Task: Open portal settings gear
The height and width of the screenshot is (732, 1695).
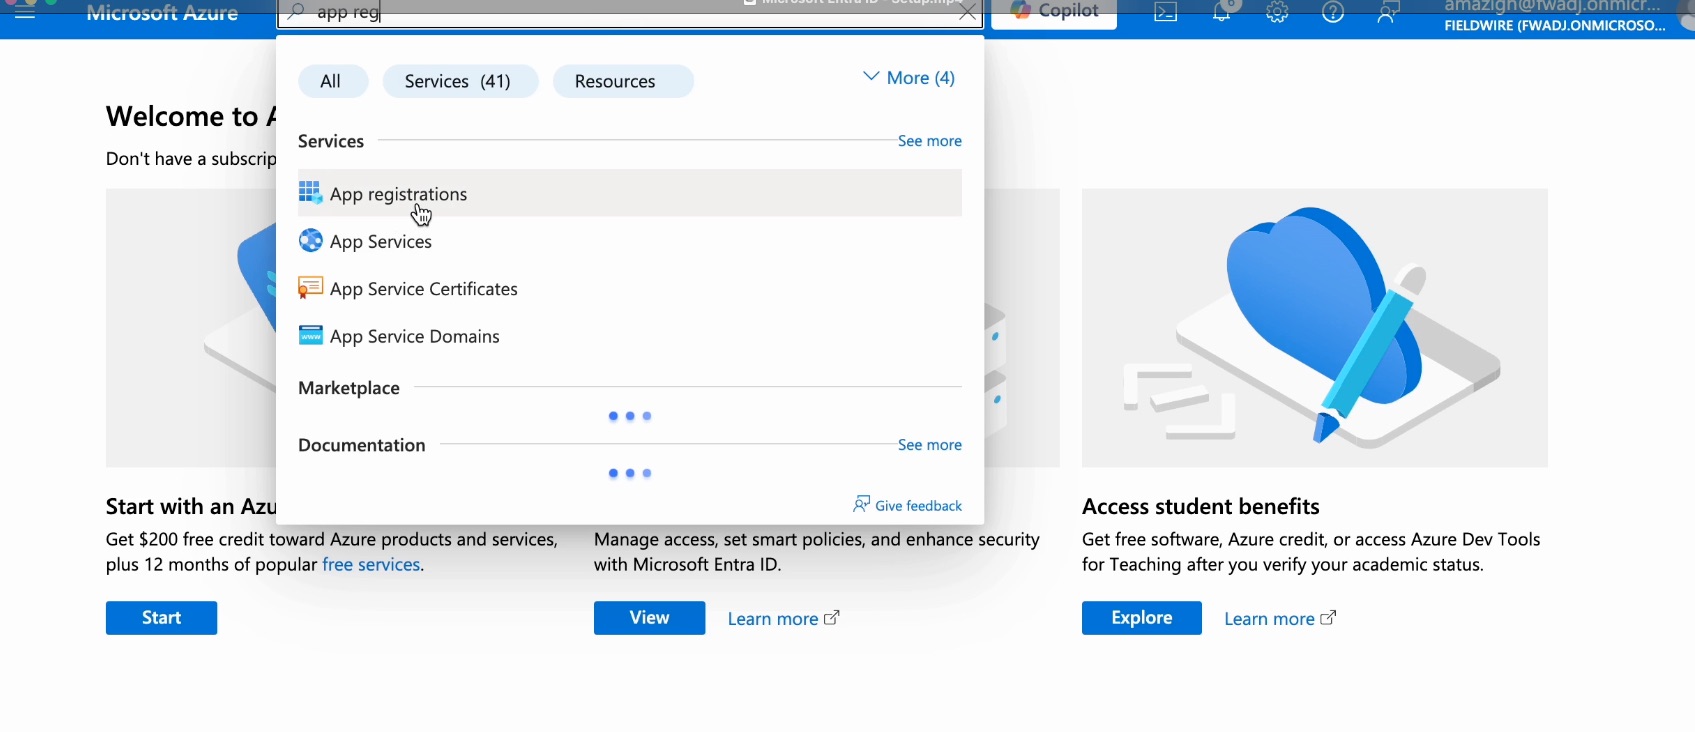Action: click(x=1277, y=13)
